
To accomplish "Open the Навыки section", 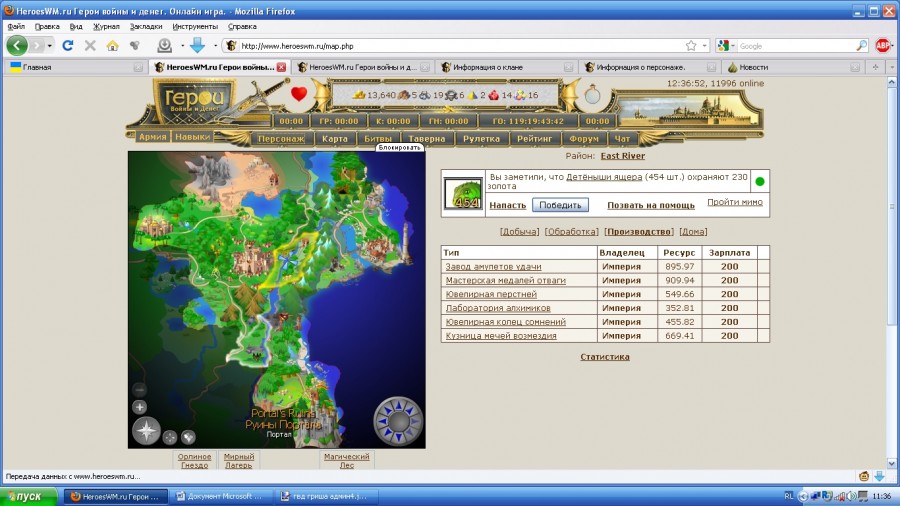I will (193, 137).
